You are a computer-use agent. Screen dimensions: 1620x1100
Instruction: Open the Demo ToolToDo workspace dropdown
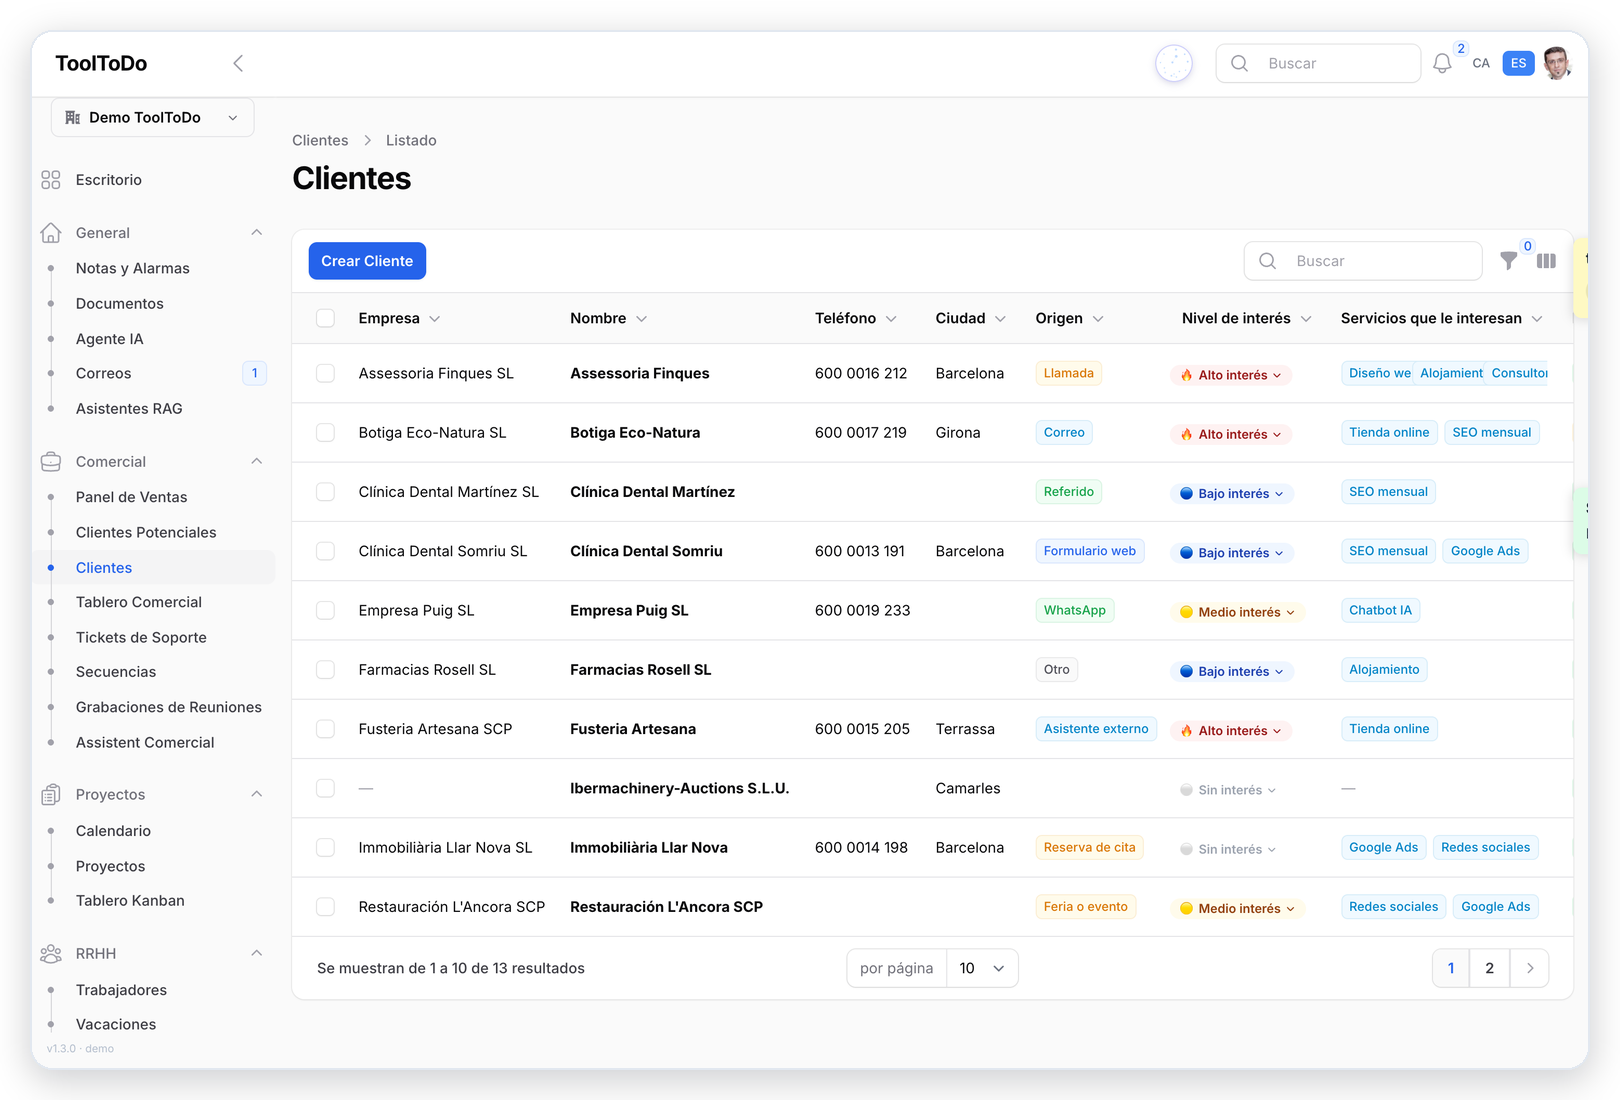pyautogui.click(x=153, y=118)
